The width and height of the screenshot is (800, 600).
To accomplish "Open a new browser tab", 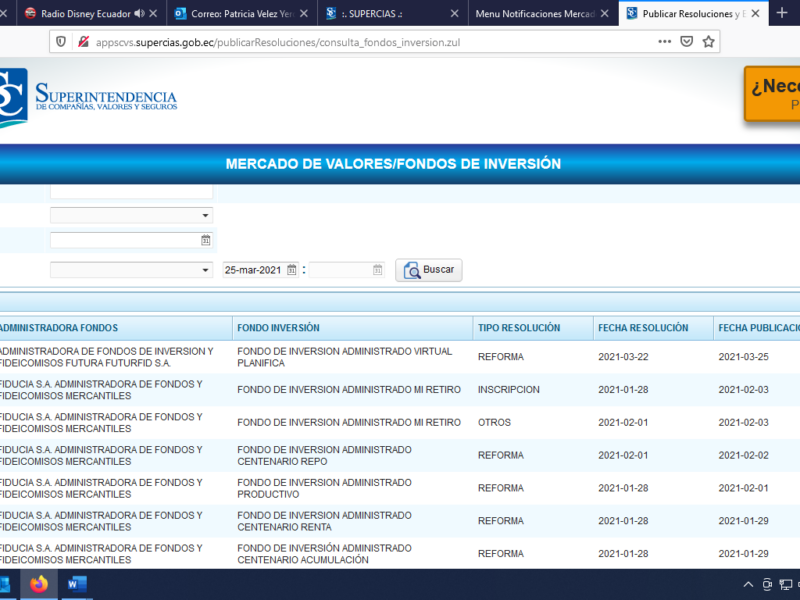I will pyautogui.click(x=782, y=13).
